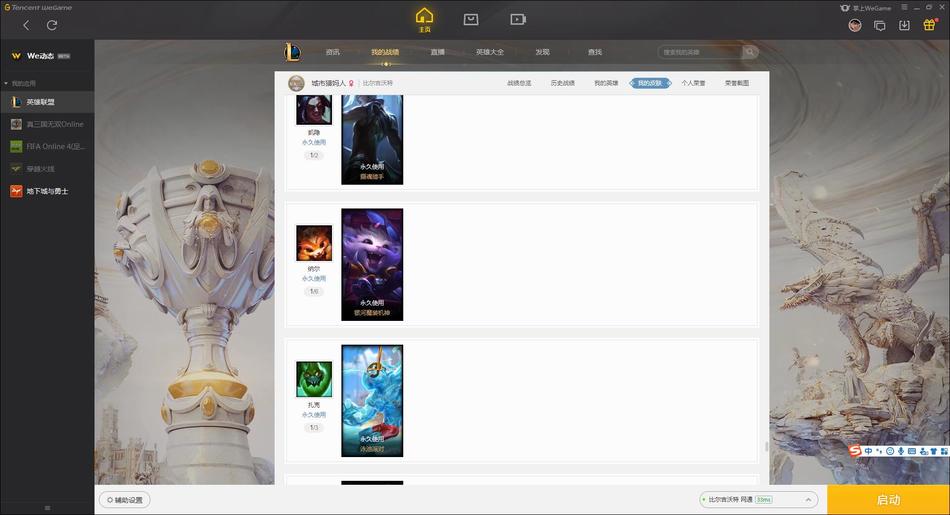The width and height of the screenshot is (950, 515).
Task: Select 真三国无双Online in sidebar
Action: click(x=47, y=124)
